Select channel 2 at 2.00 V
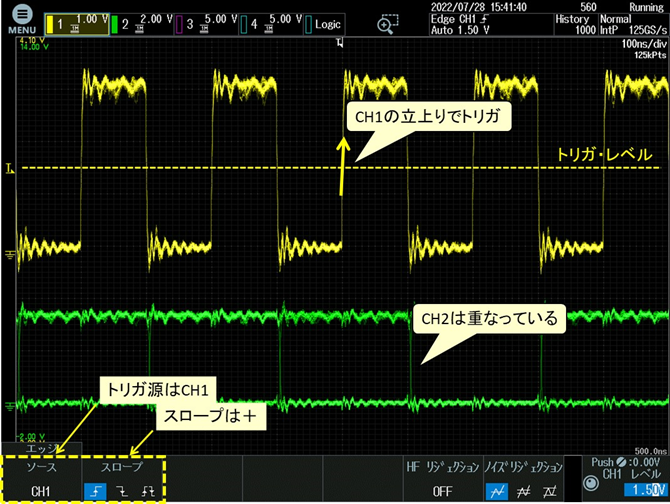 (142, 24)
